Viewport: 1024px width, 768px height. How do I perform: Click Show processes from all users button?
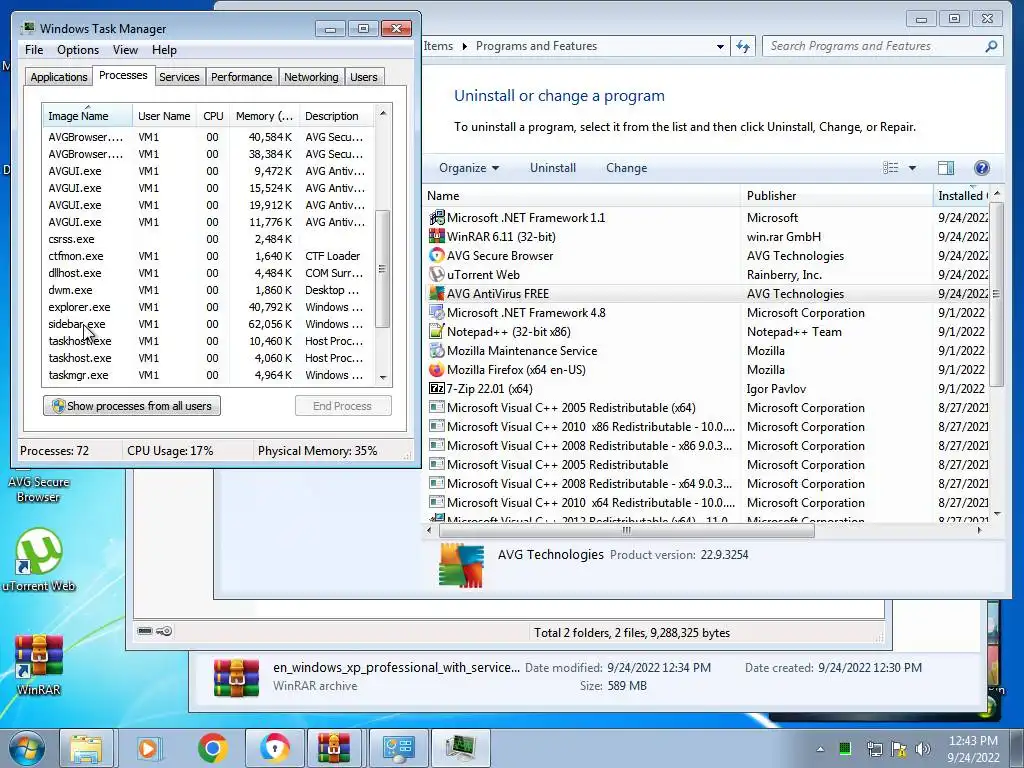click(x=132, y=406)
